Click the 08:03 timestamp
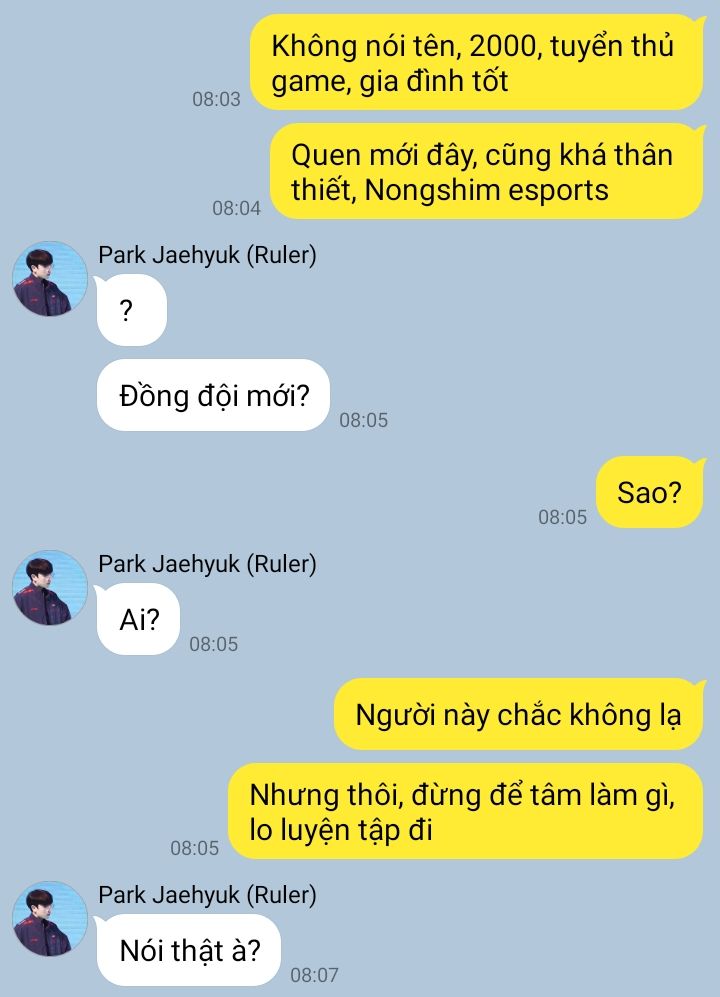This screenshot has height=997, width=720. point(216,99)
